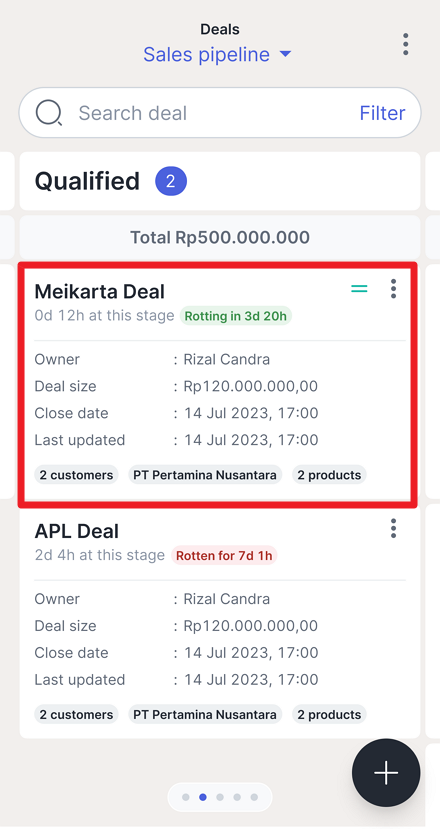The image size is (440, 829).
Task: Select 2 customers tag on Meikarta Deal
Action: point(77,475)
